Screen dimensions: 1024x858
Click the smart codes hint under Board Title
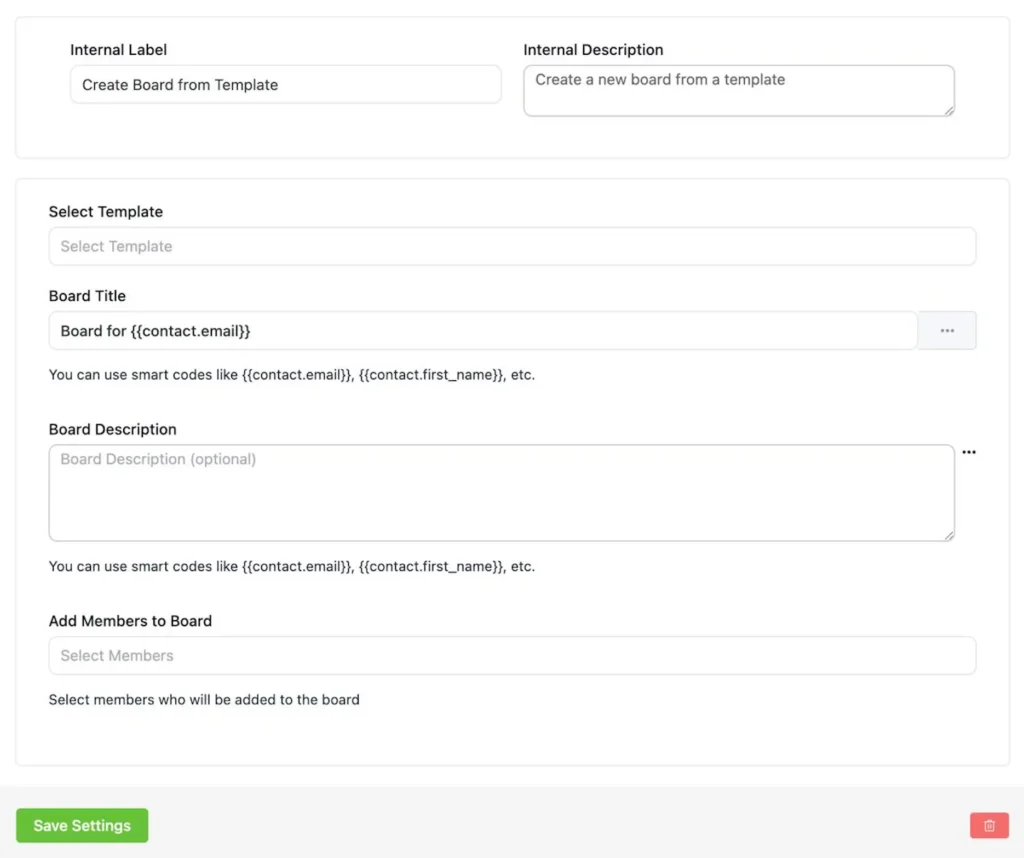[x=291, y=376]
